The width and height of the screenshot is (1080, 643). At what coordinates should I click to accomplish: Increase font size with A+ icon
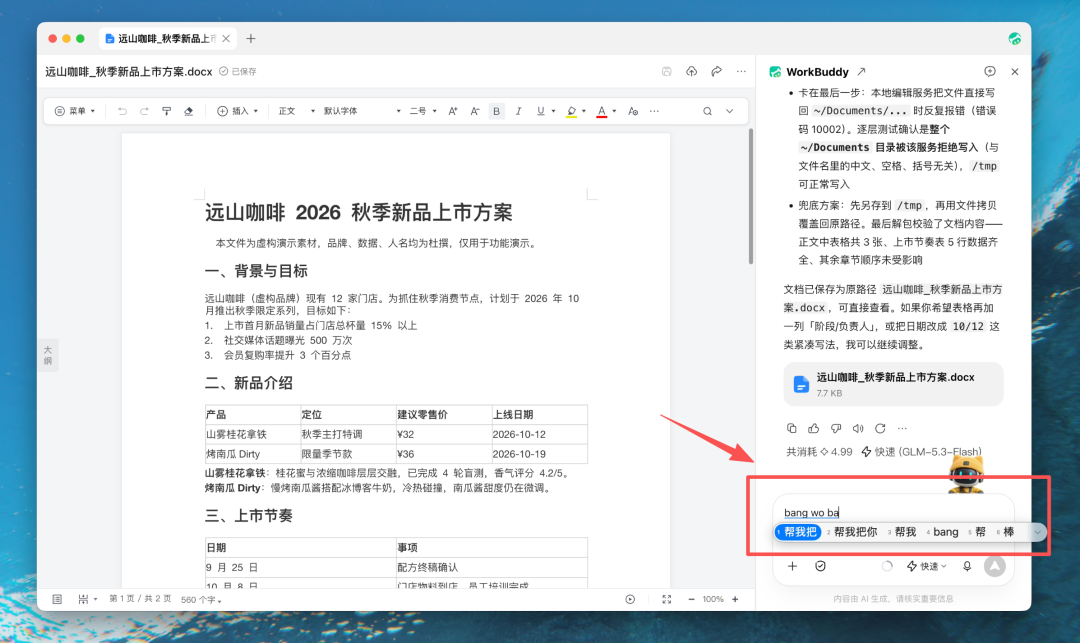[x=453, y=111]
